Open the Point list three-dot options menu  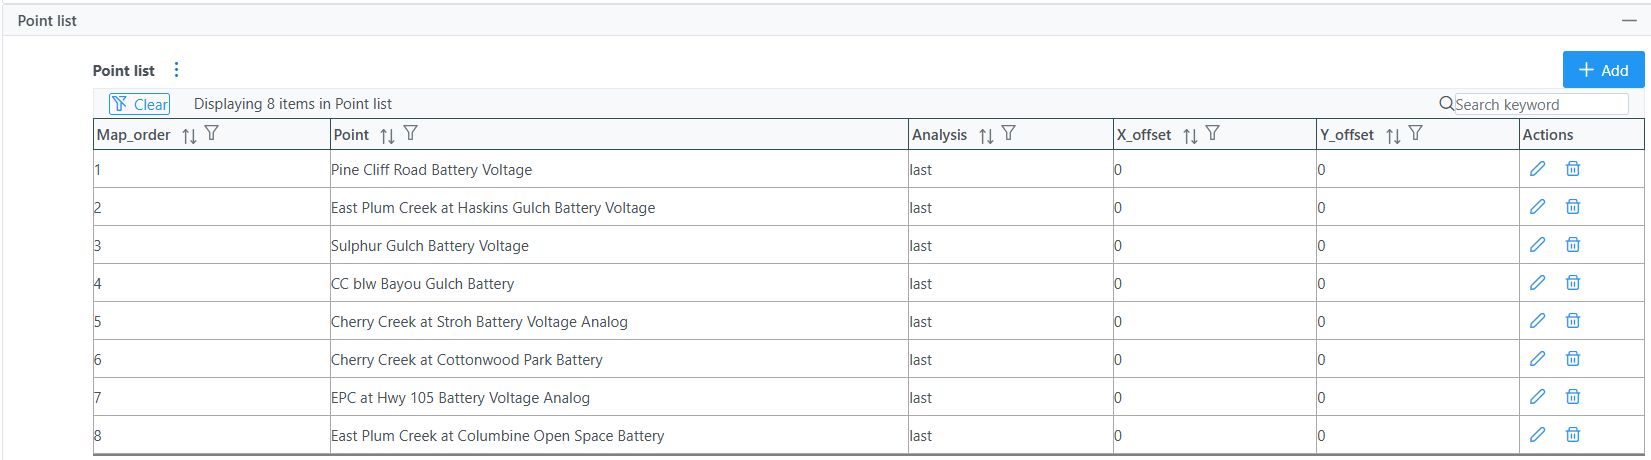pos(176,70)
